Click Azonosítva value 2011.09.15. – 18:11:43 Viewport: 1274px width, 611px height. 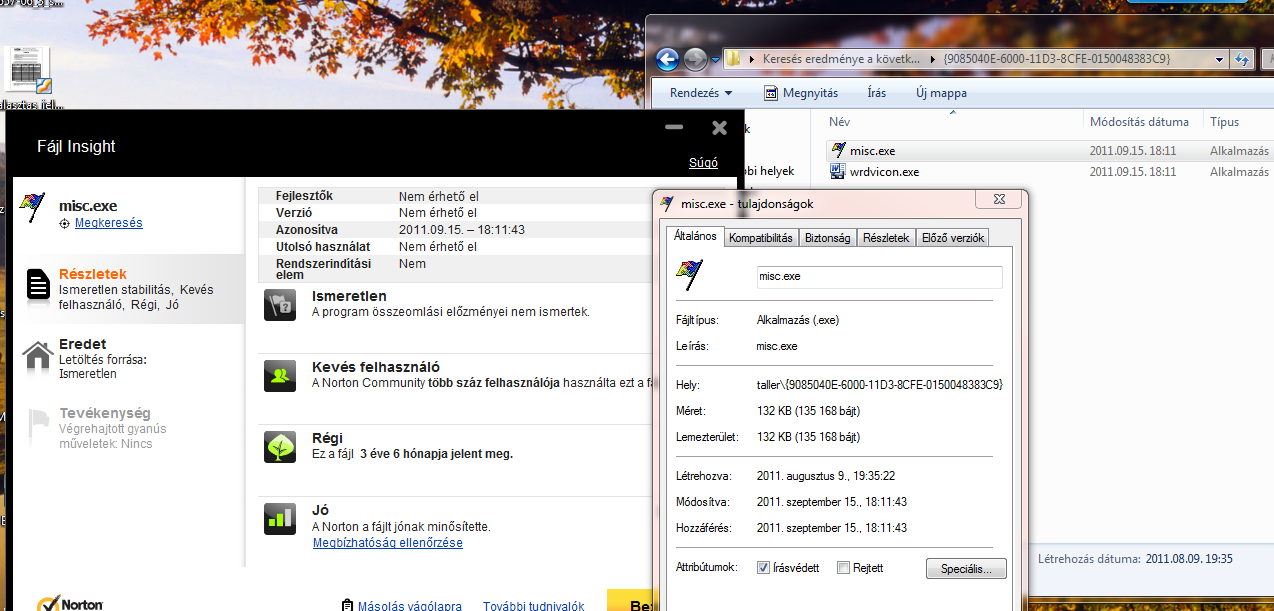coord(461,230)
